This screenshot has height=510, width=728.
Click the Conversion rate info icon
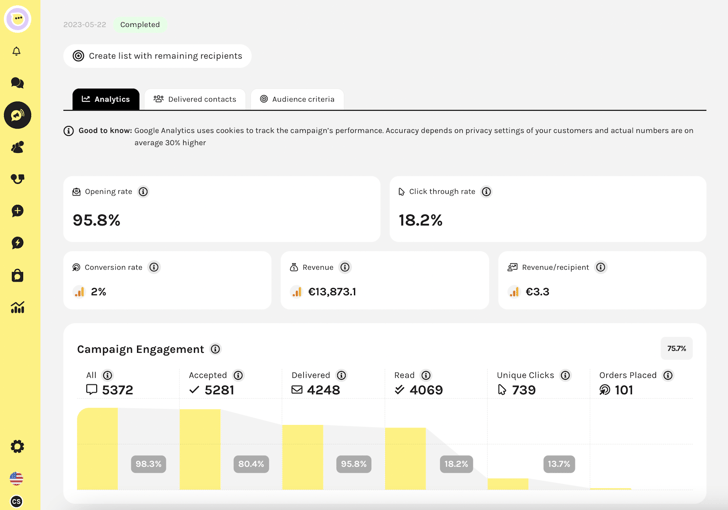point(154,268)
